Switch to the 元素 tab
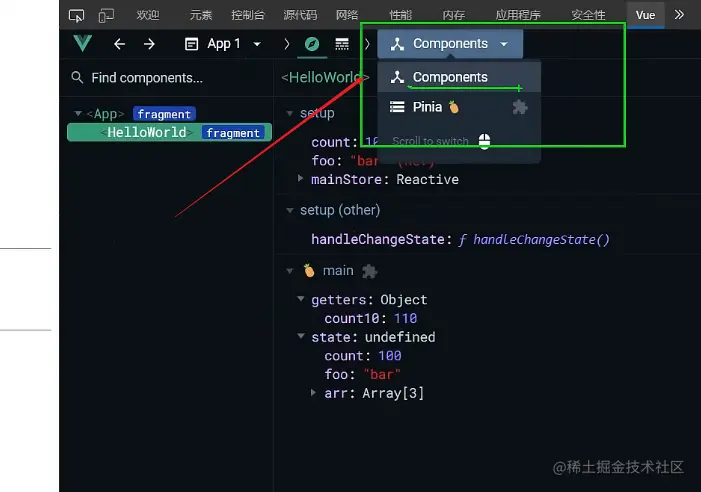 [201, 15]
